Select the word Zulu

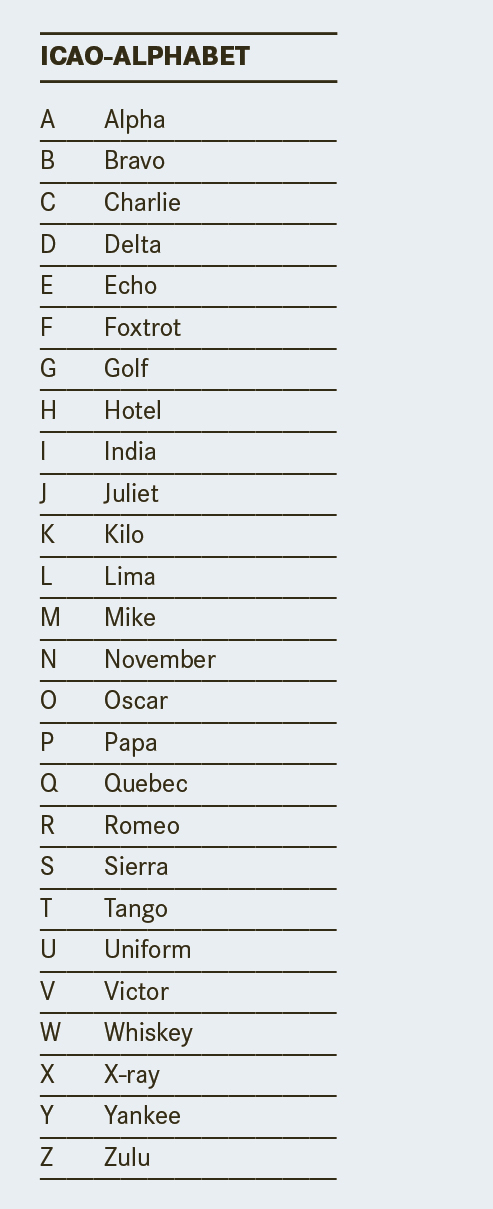click(x=127, y=1158)
